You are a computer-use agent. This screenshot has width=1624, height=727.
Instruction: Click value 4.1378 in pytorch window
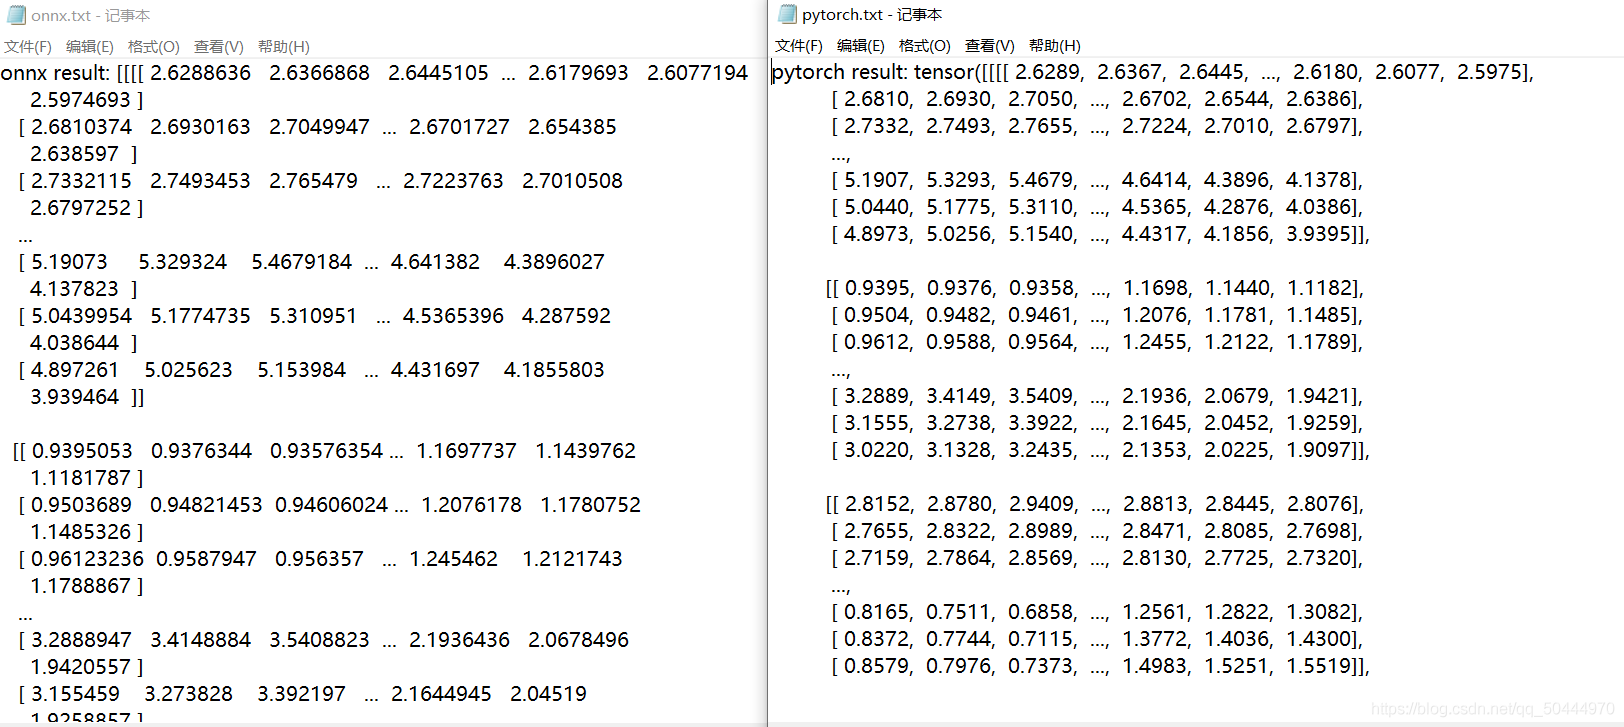1319,180
